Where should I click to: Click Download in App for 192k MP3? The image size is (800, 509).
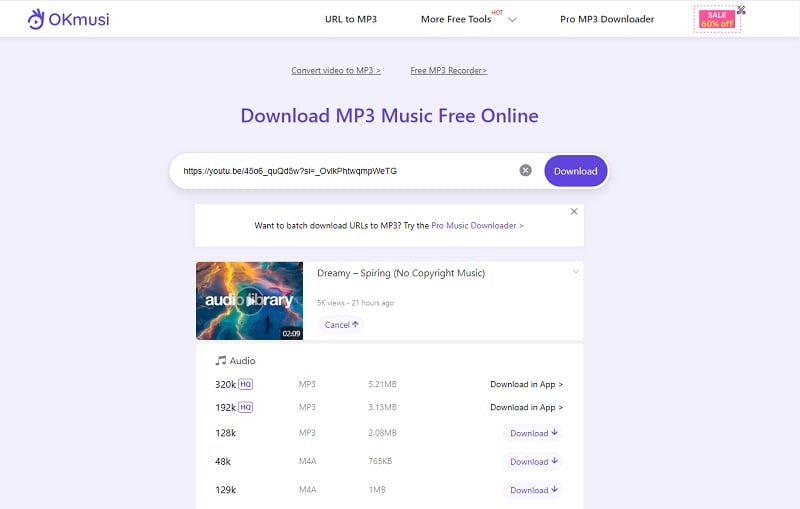(527, 407)
